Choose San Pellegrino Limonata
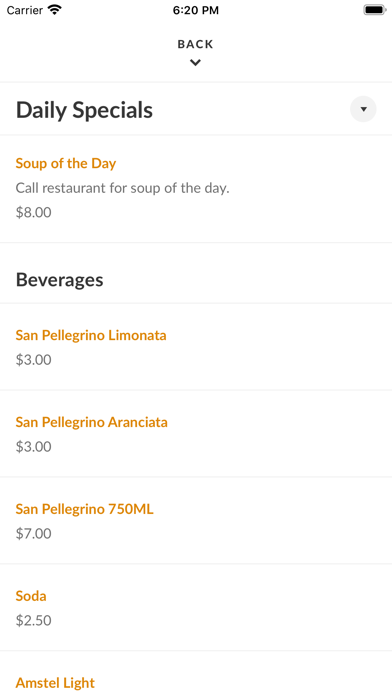This screenshot has width=392, height=696. 91,335
